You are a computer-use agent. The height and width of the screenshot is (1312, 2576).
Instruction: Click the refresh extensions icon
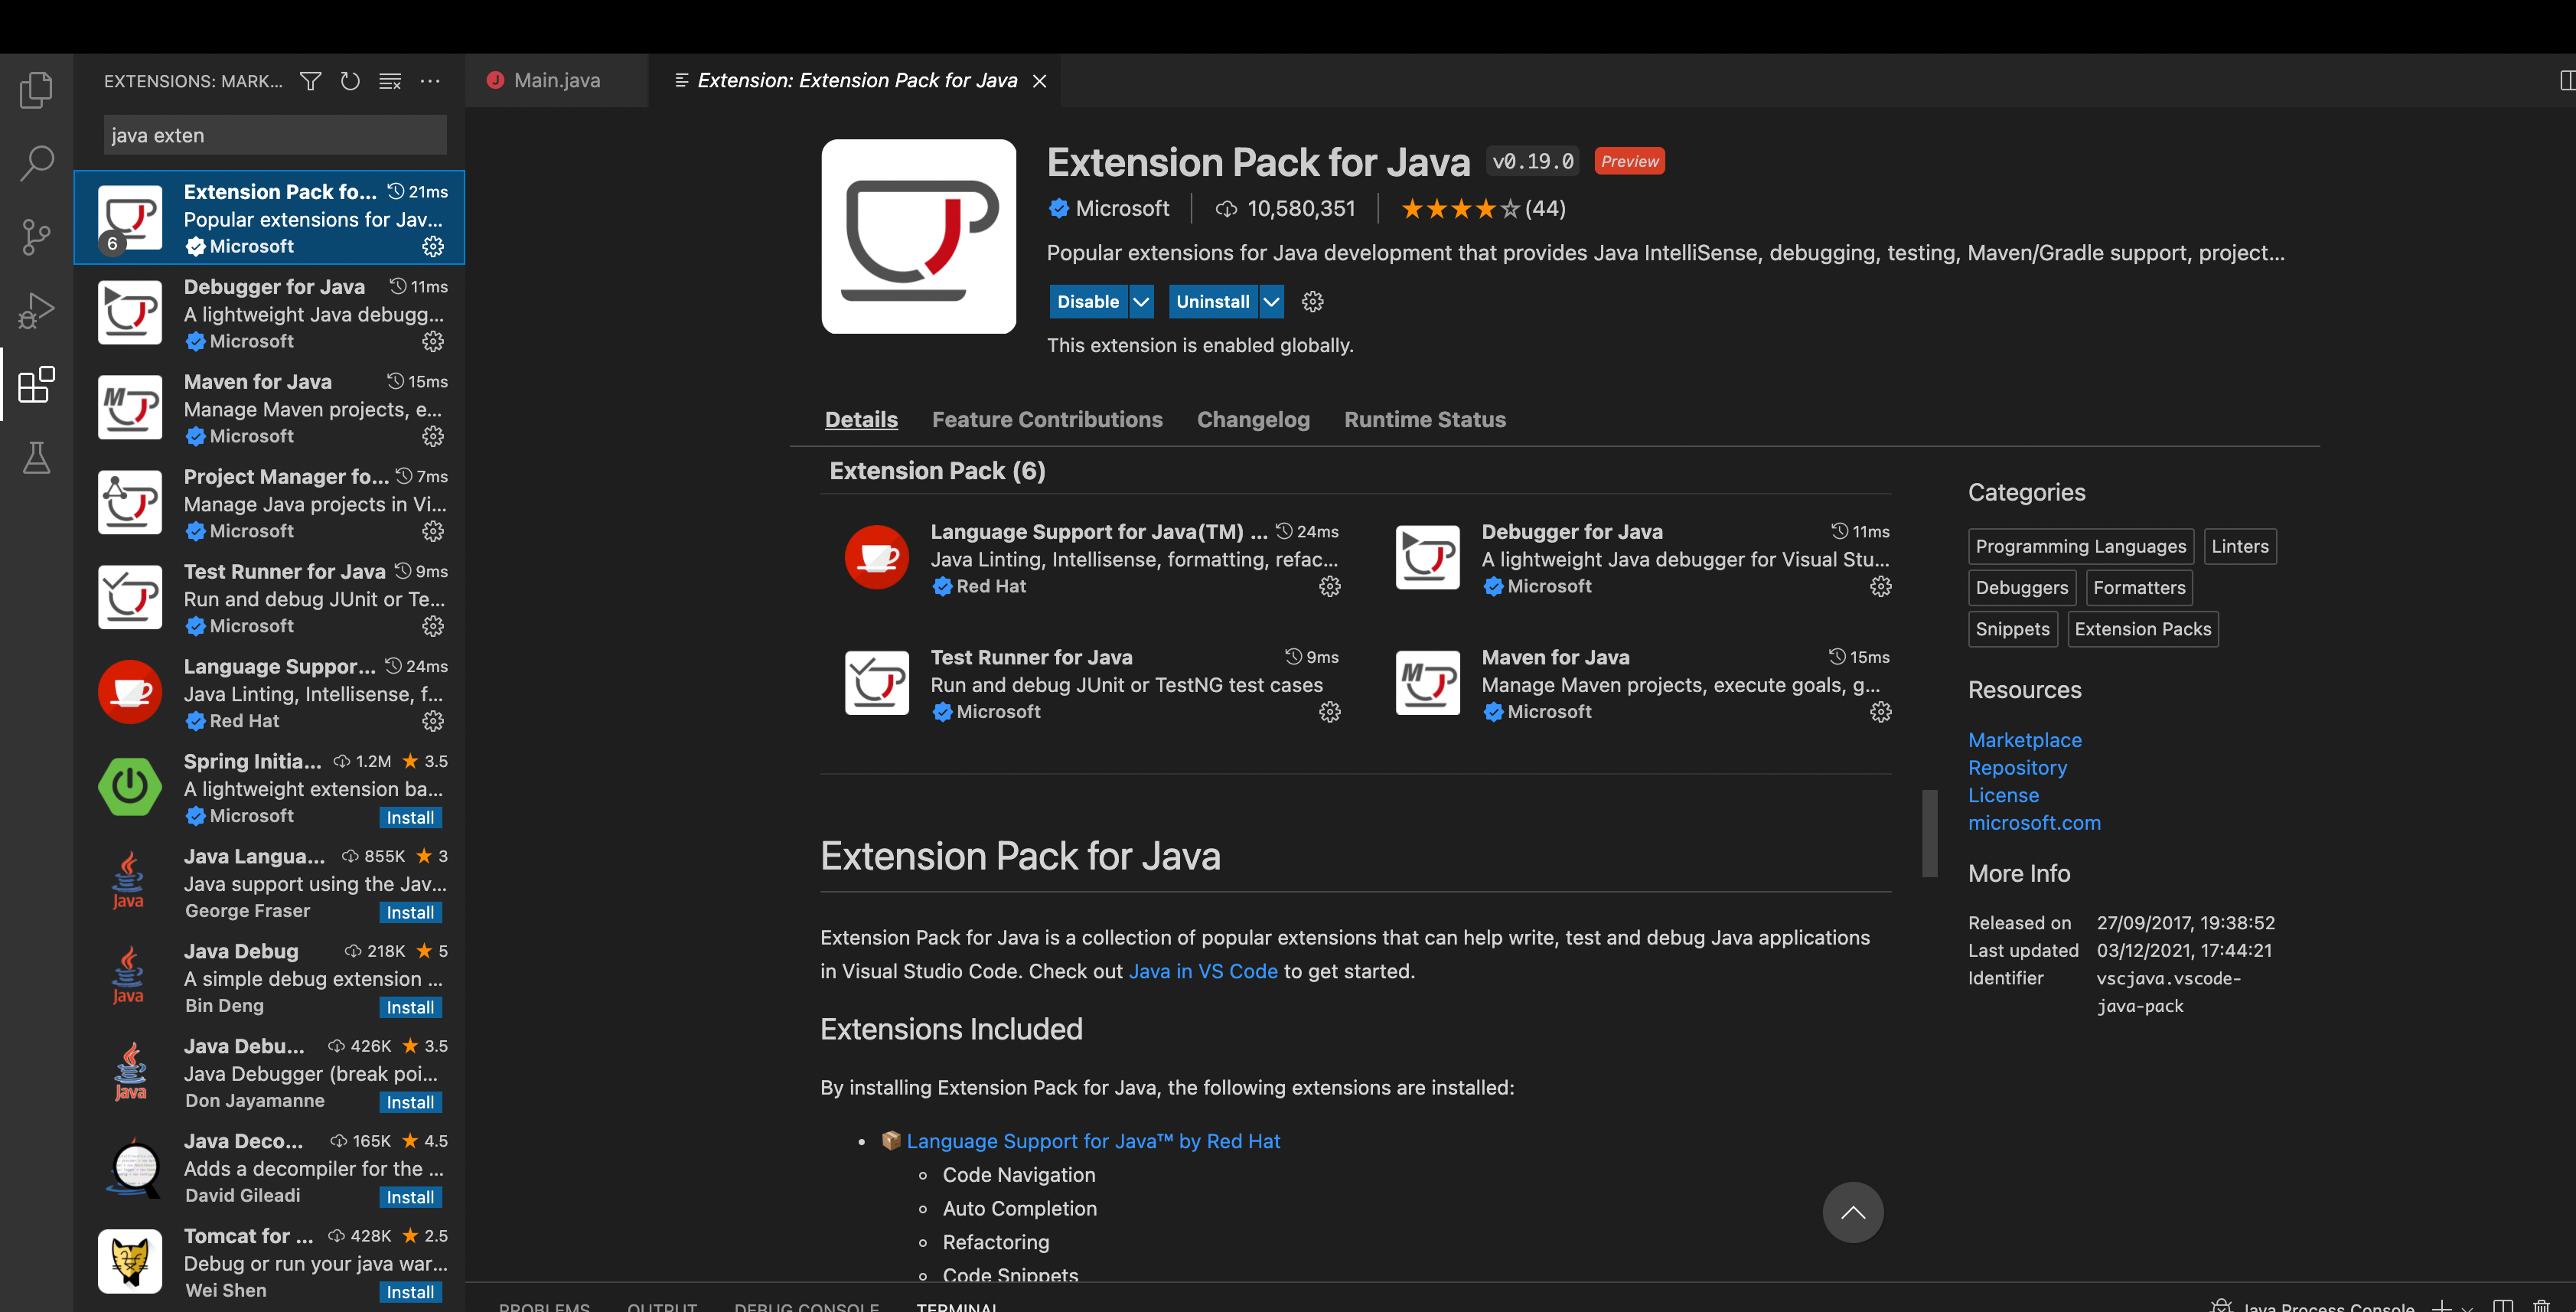coord(350,81)
